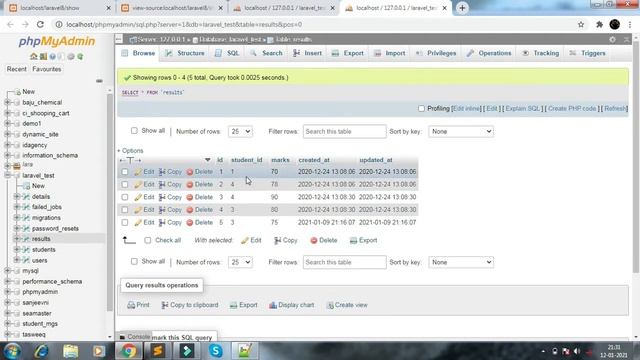Click the navigation panel vertical scrollbar
This screenshot has height=360, width=640.
tap(109, 202)
